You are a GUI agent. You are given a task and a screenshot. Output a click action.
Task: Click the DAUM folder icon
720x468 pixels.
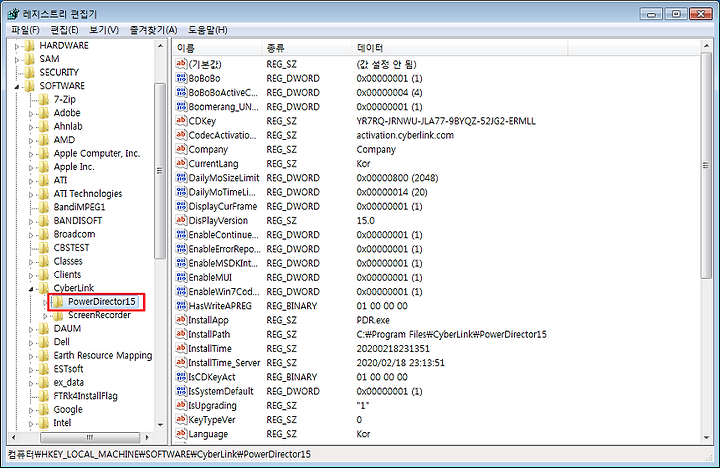[44, 329]
